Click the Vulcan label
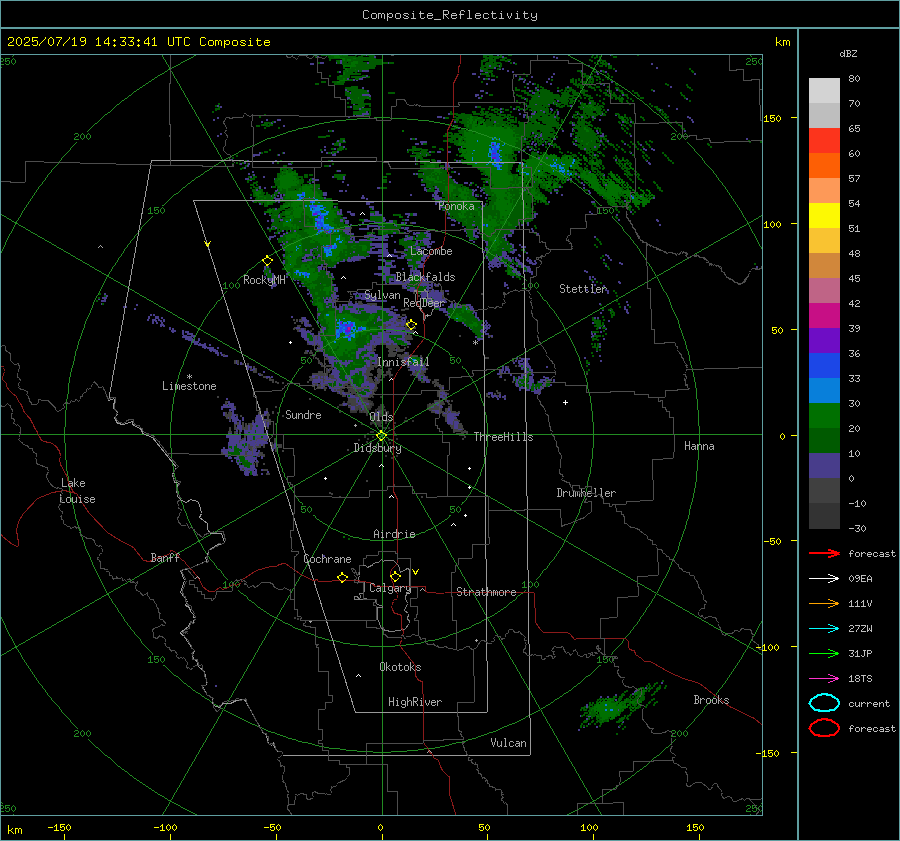The height and width of the screenshot is (841, 900). [508, 743]
